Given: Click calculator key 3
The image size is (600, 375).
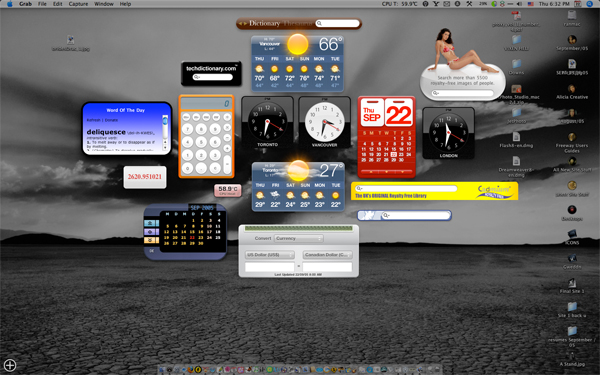Looking at the screenshot, I should coord(215,155).
